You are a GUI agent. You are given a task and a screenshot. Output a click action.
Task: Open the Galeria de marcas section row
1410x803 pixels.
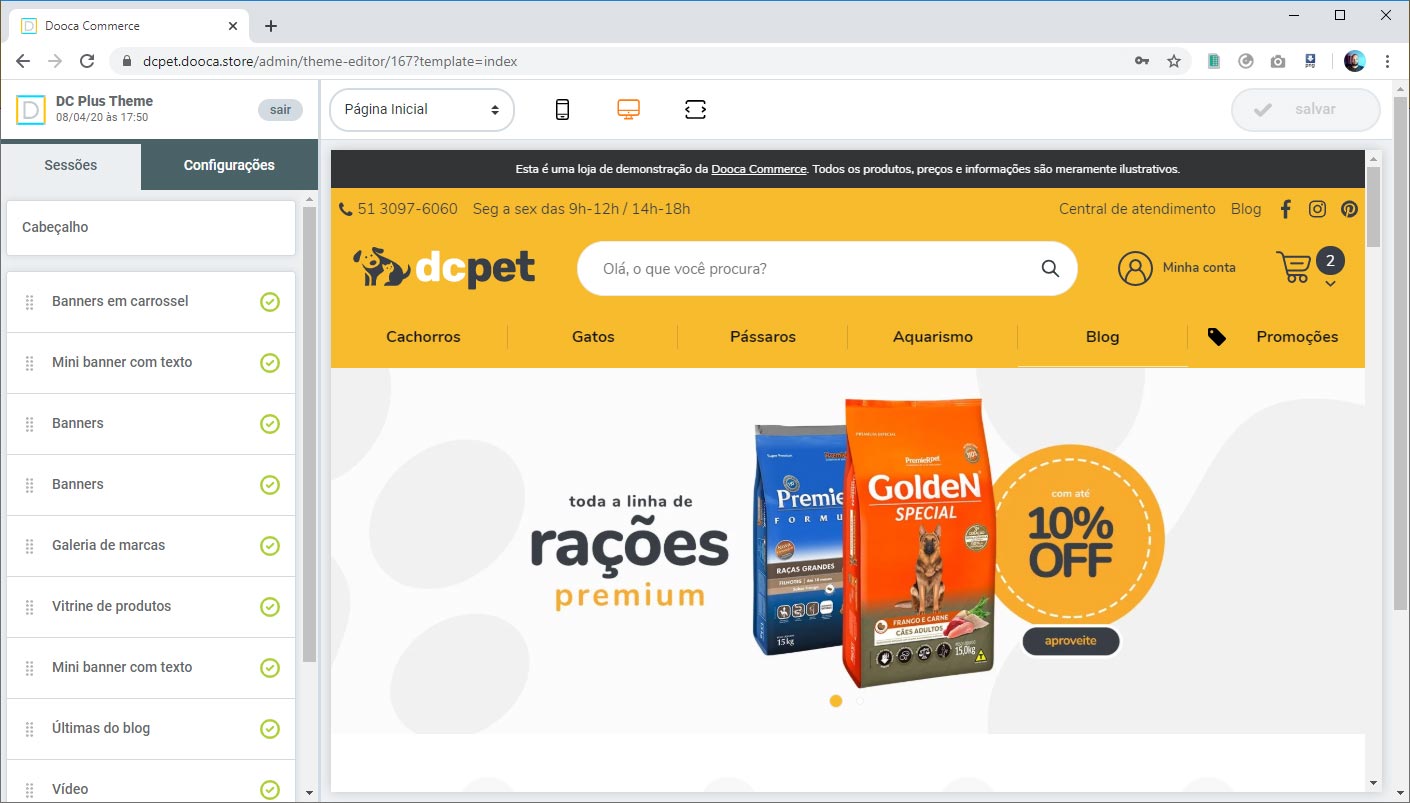pyautogui.click(x=151, y=546)
